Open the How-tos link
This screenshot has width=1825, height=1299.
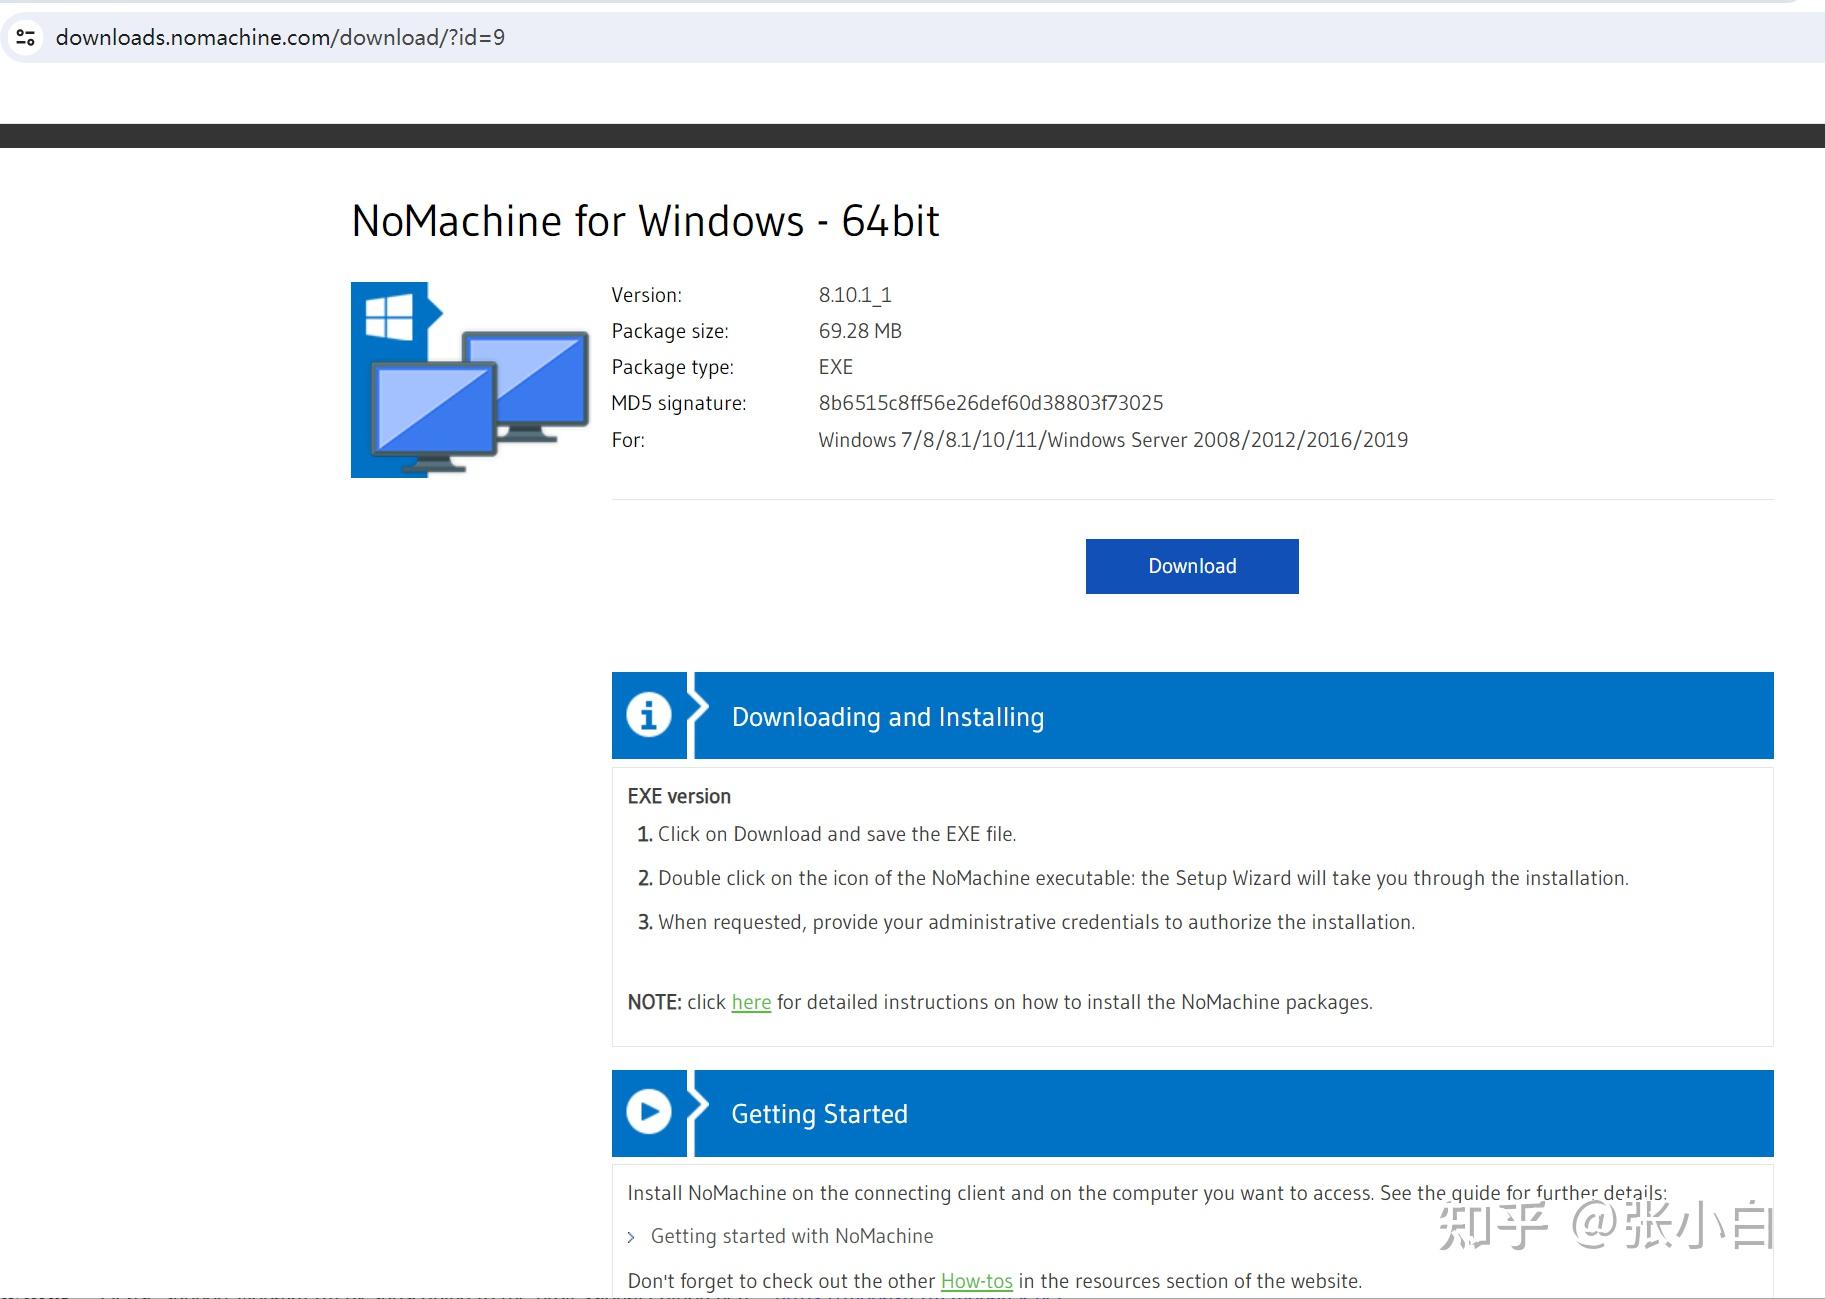coord(977,1281)
